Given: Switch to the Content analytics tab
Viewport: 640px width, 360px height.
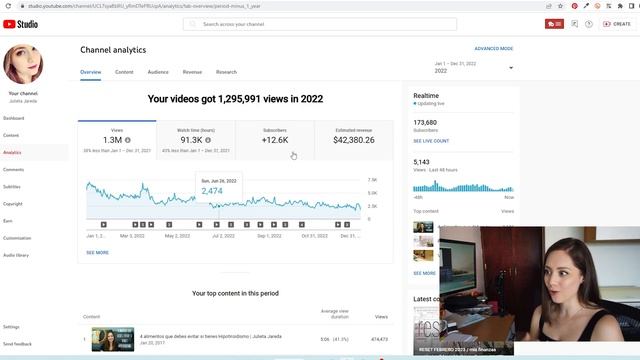Looking at the screenshot, I should click(124, 72).
